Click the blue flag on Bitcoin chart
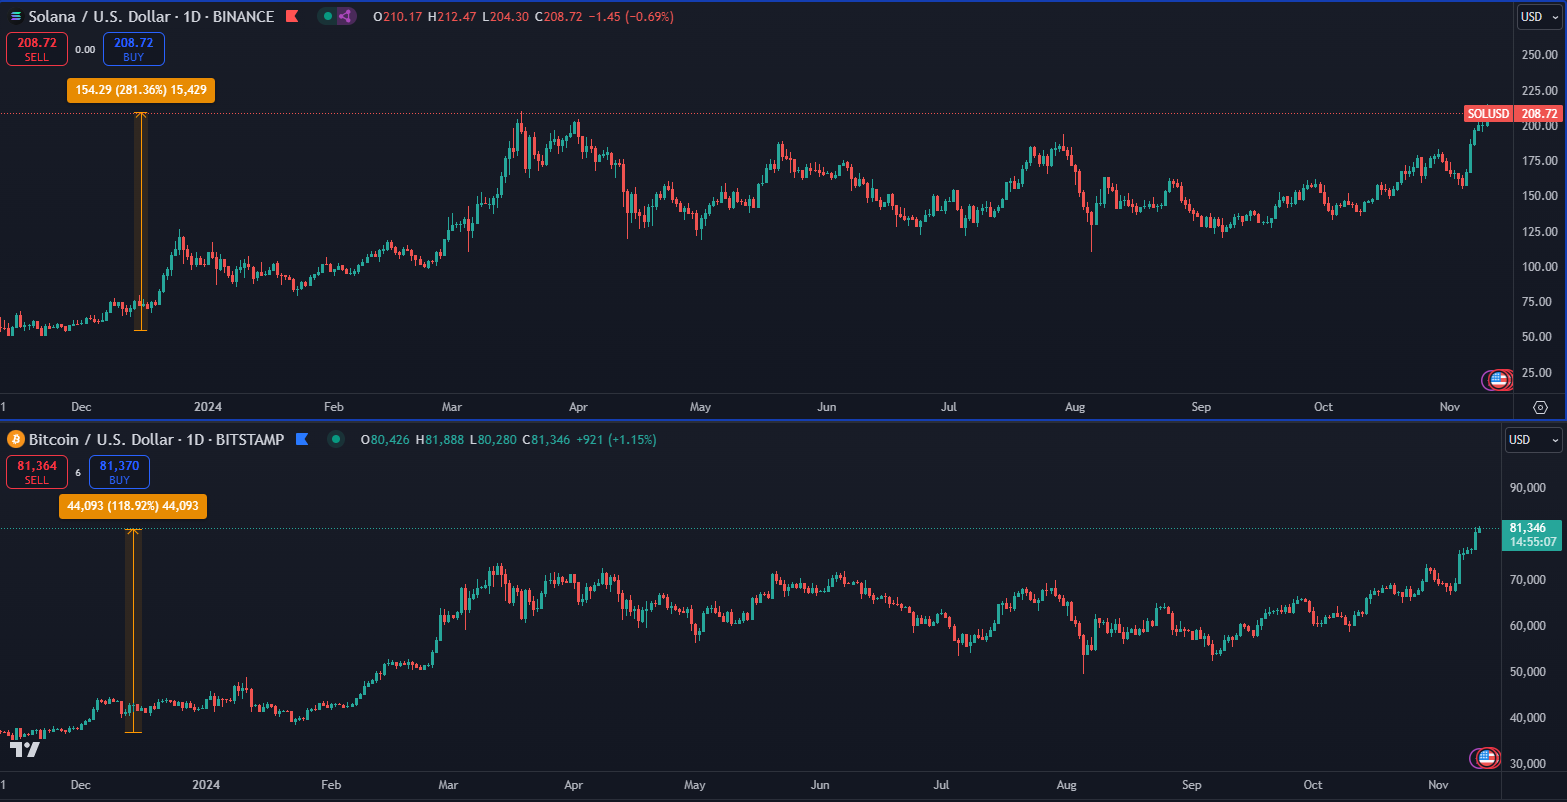 (302, 439)
